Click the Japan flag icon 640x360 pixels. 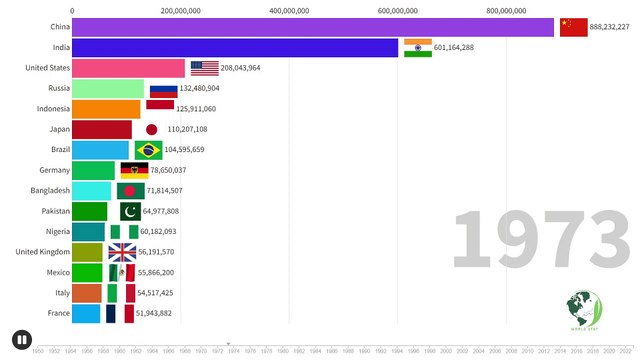point(151,129)
